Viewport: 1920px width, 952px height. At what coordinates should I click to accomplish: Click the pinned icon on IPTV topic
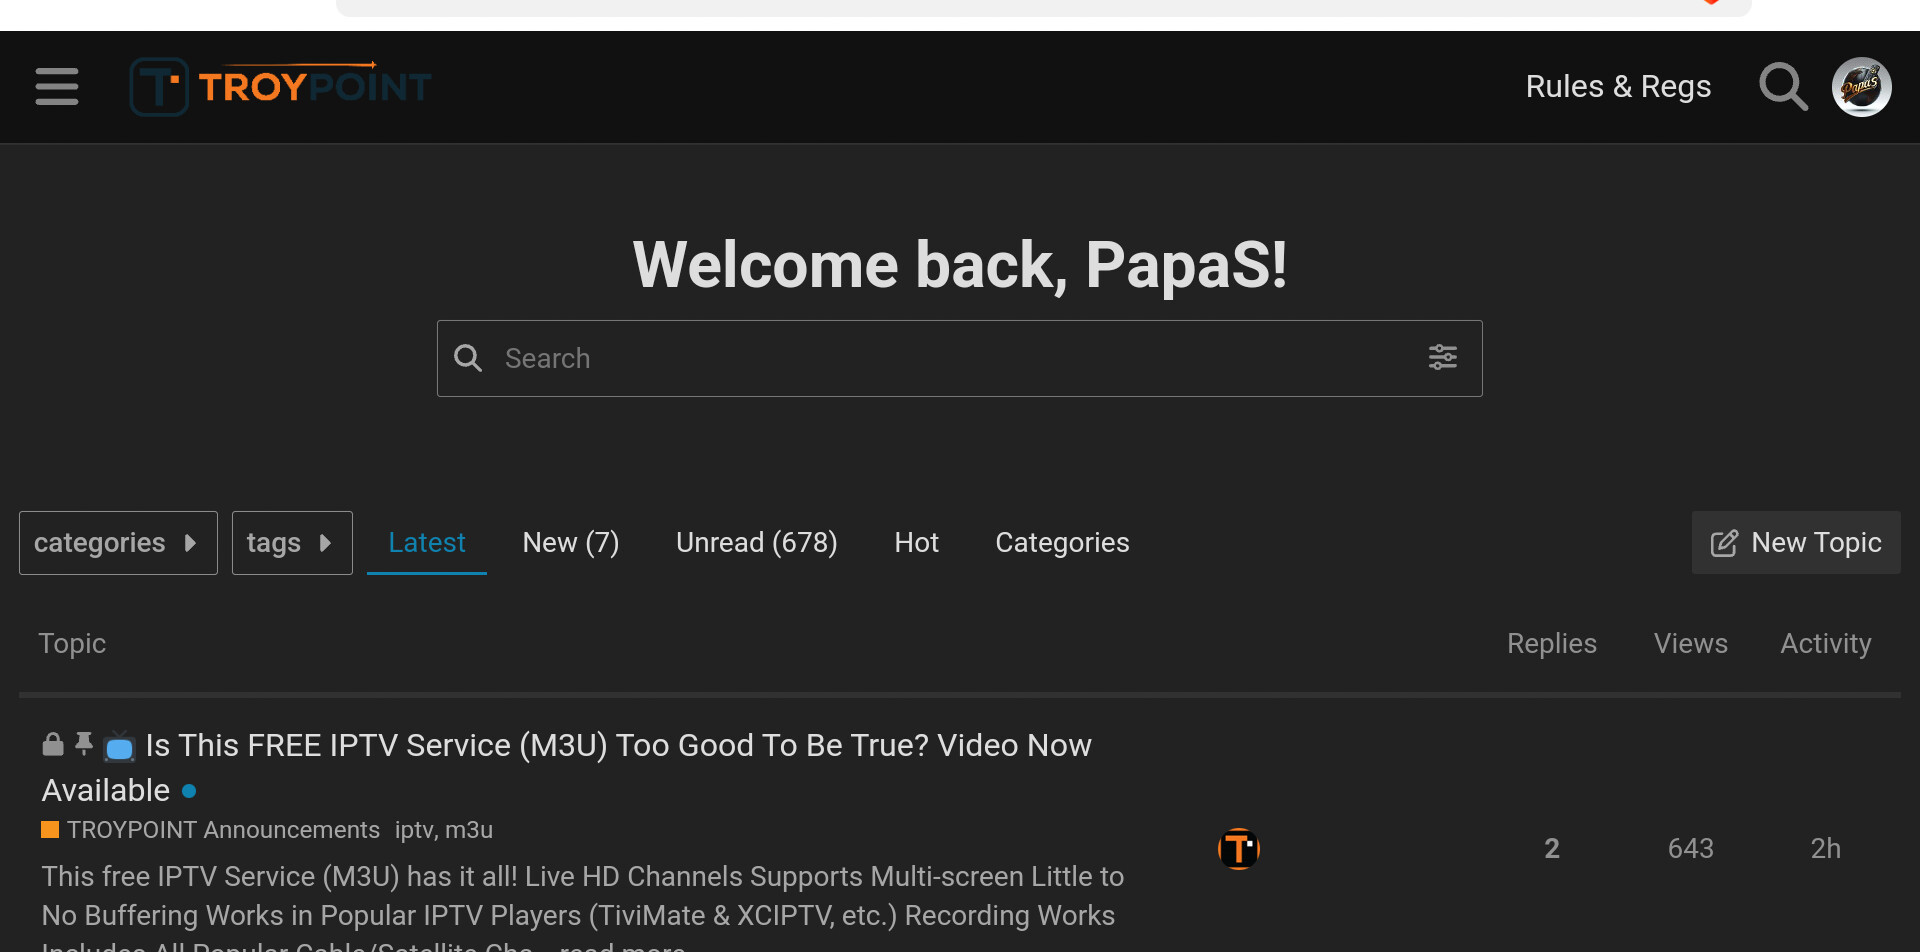[x=84, y=743]
